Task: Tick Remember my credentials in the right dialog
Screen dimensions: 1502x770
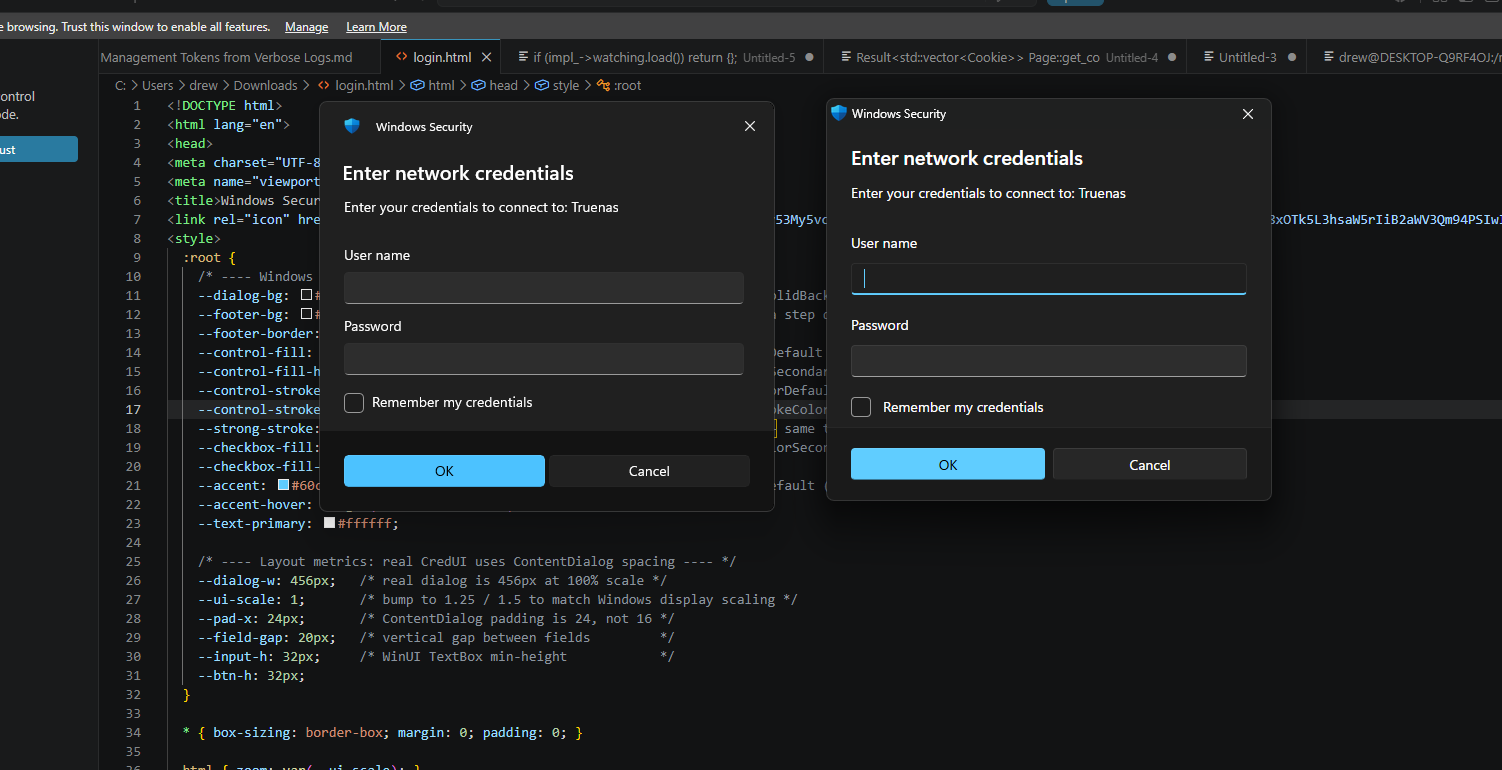Action: pyautogui.click(x=861, y=407)
